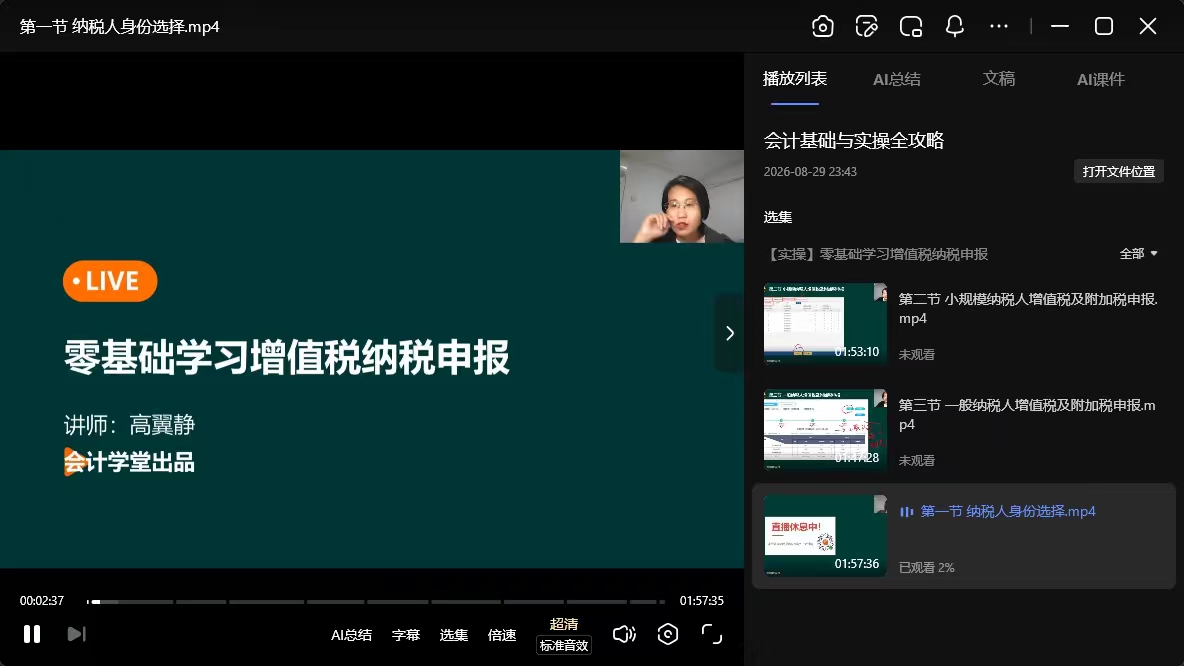Select the 第一节 纳税人身份选择 thumbnail
The height and width of the screenshot is (666, 1184).
[825, 536]
